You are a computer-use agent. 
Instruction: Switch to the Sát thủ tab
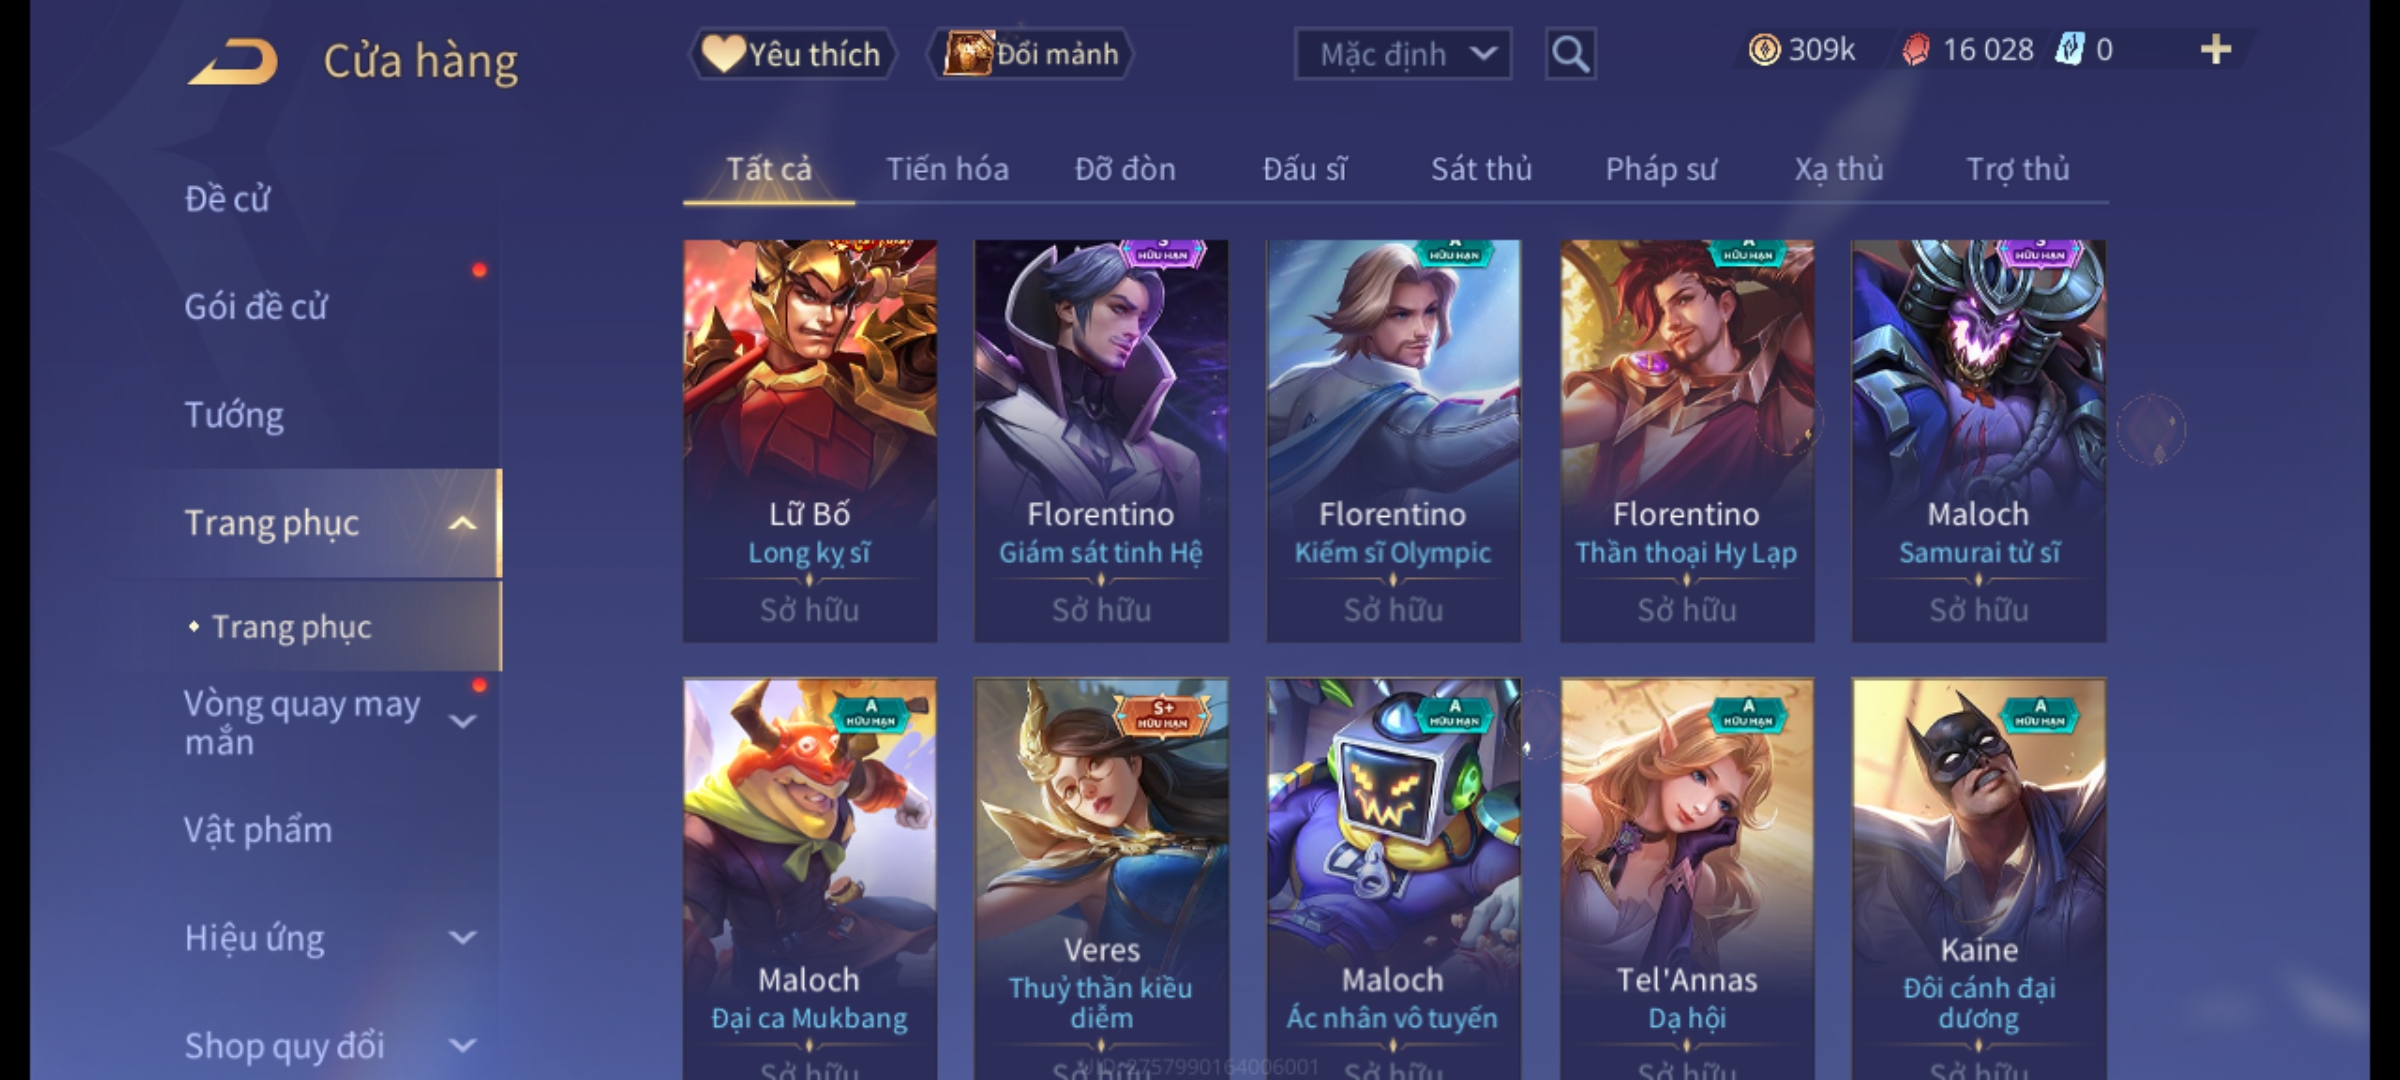[1481, 169]
